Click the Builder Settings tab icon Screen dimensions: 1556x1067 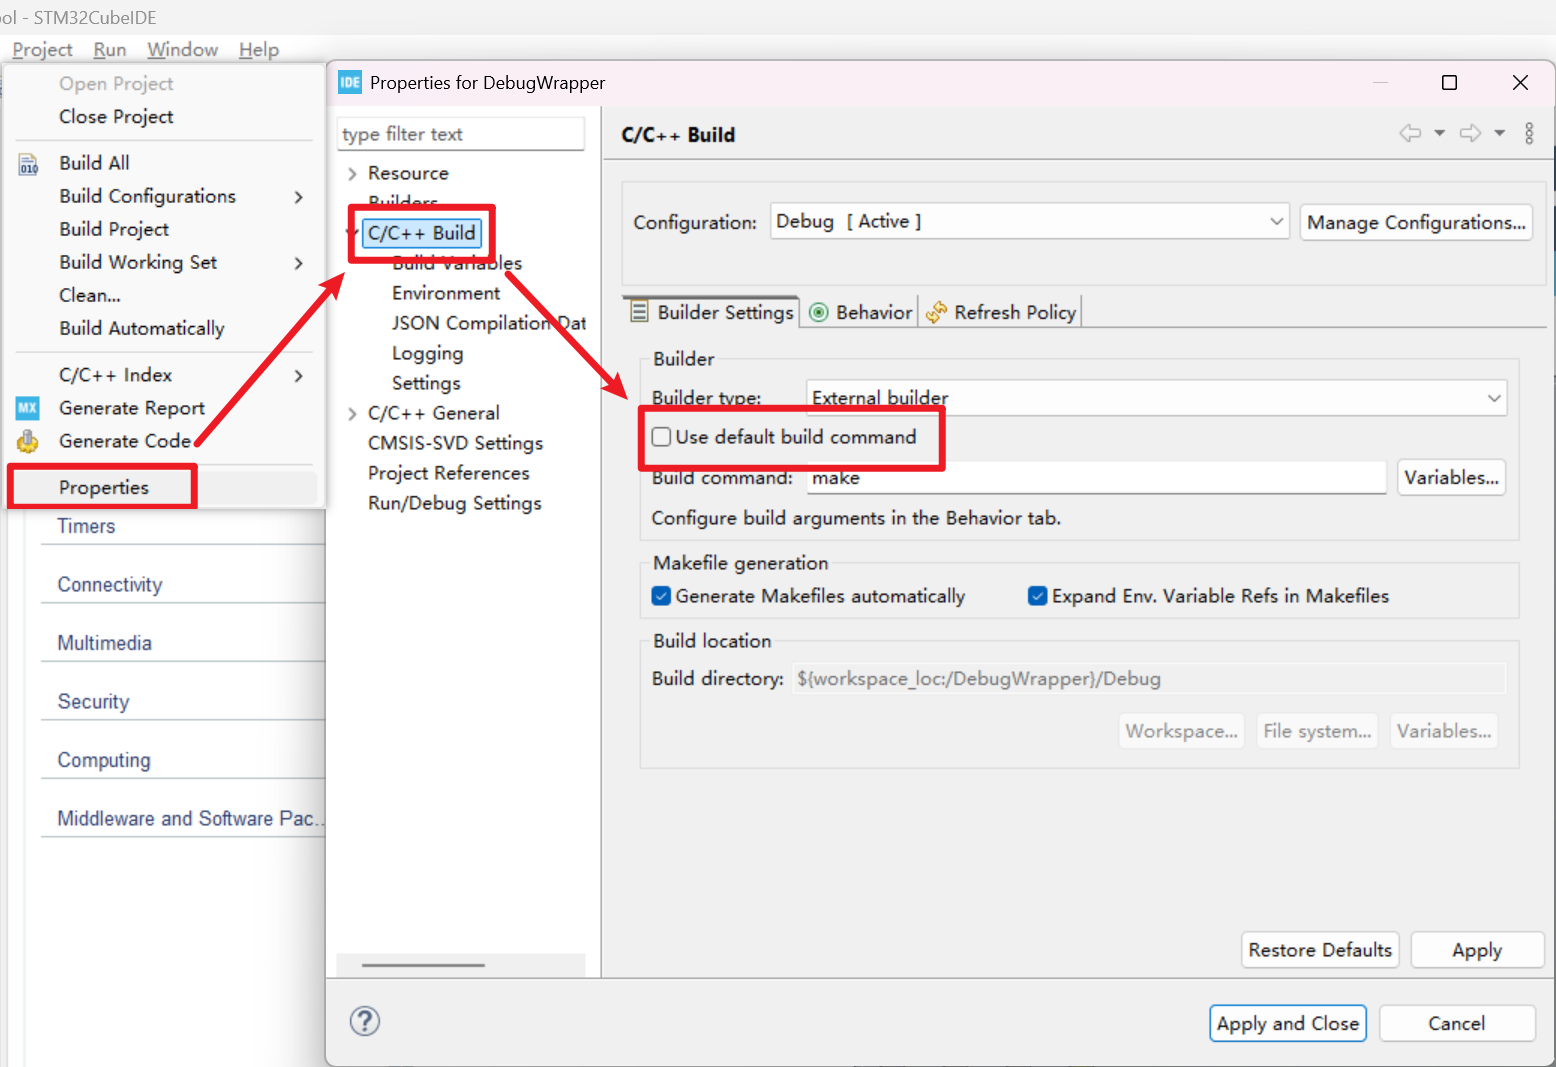640,312
